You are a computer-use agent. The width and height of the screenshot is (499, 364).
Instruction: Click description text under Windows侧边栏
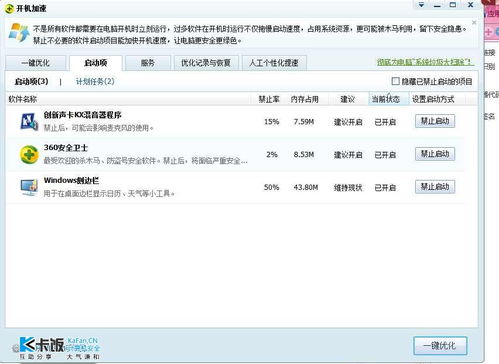109,193
